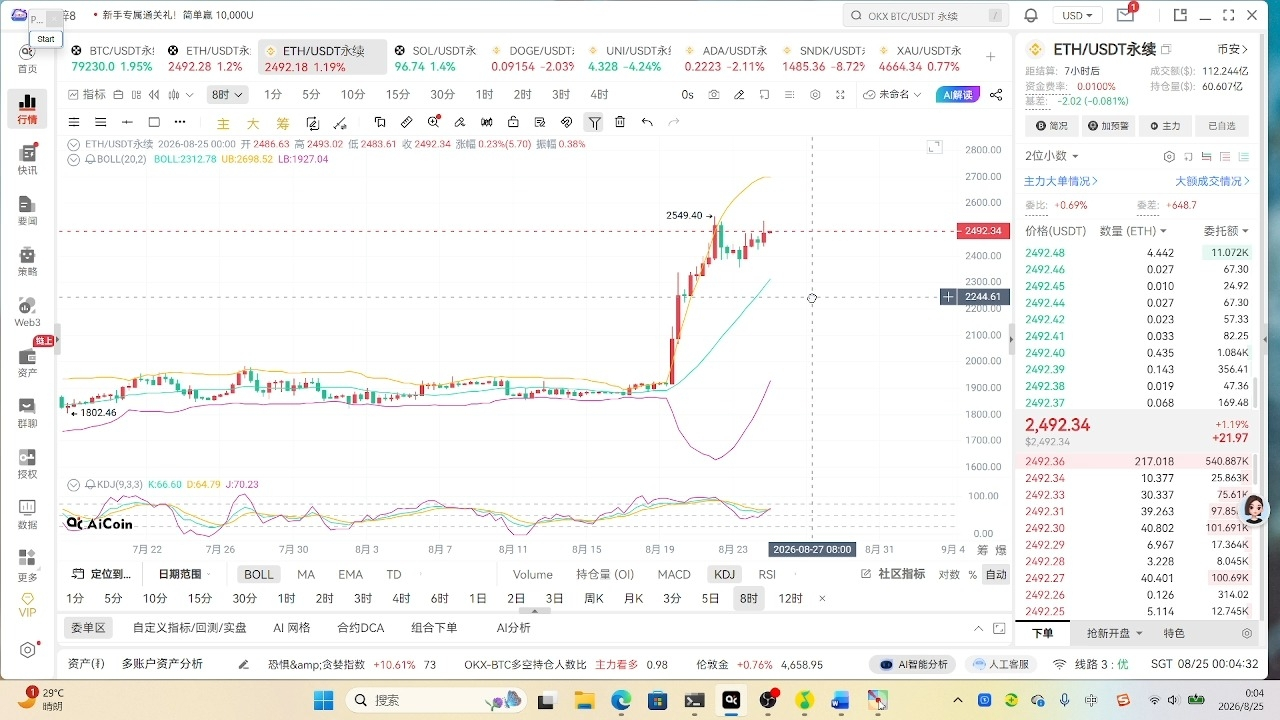
Task: Open the 快讯 news flash sidebar icon
Action: click(27, 160)
